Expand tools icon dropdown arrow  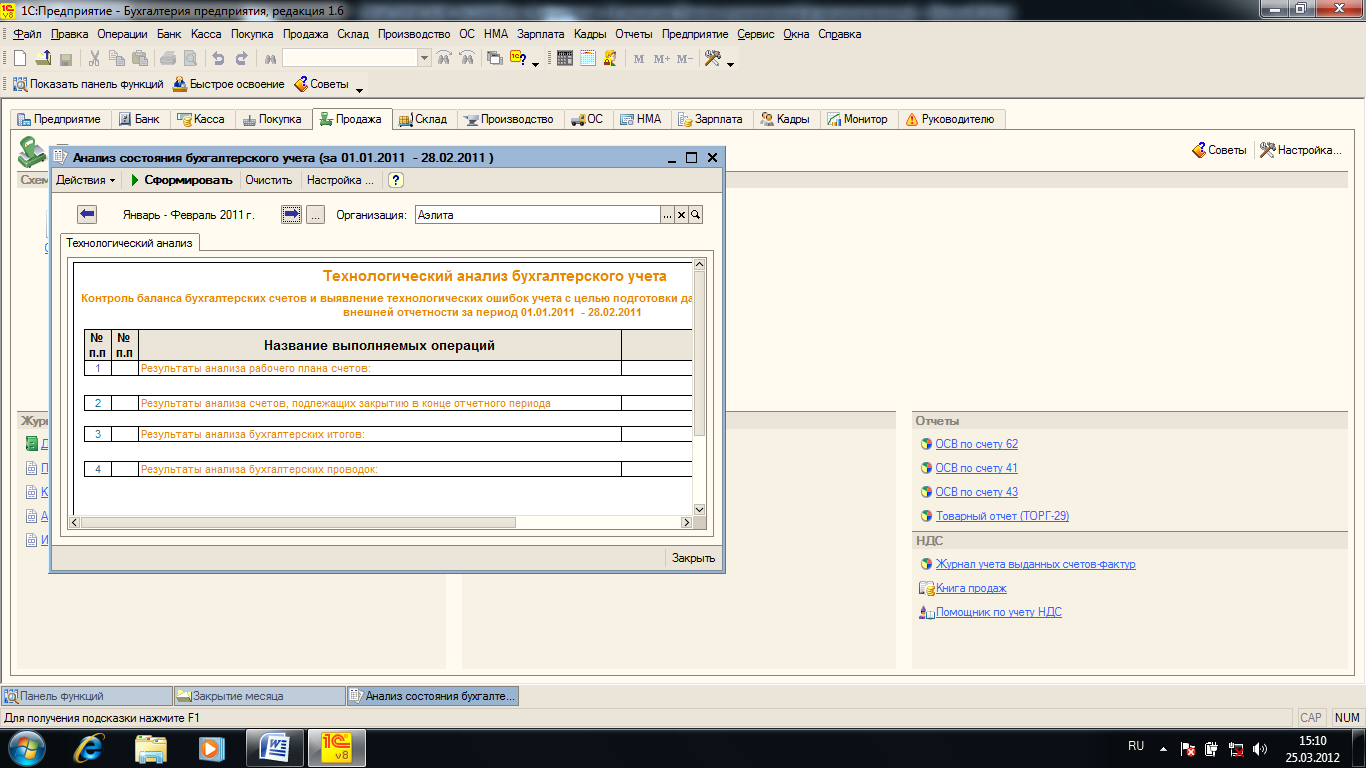click(x=731, y=64)
